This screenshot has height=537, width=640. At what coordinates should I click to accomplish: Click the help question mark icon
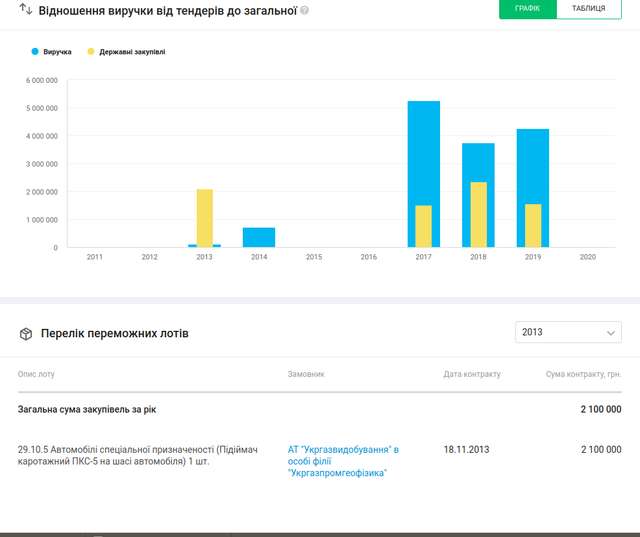(x=305, y=10)
